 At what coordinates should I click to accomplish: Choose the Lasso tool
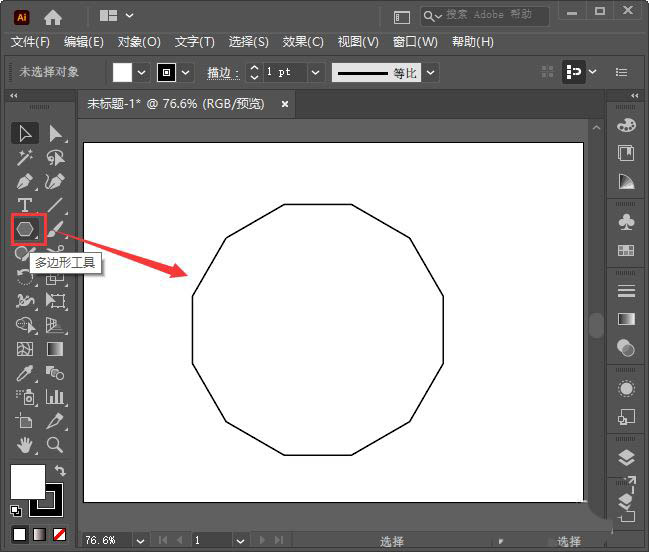(55, 158)
